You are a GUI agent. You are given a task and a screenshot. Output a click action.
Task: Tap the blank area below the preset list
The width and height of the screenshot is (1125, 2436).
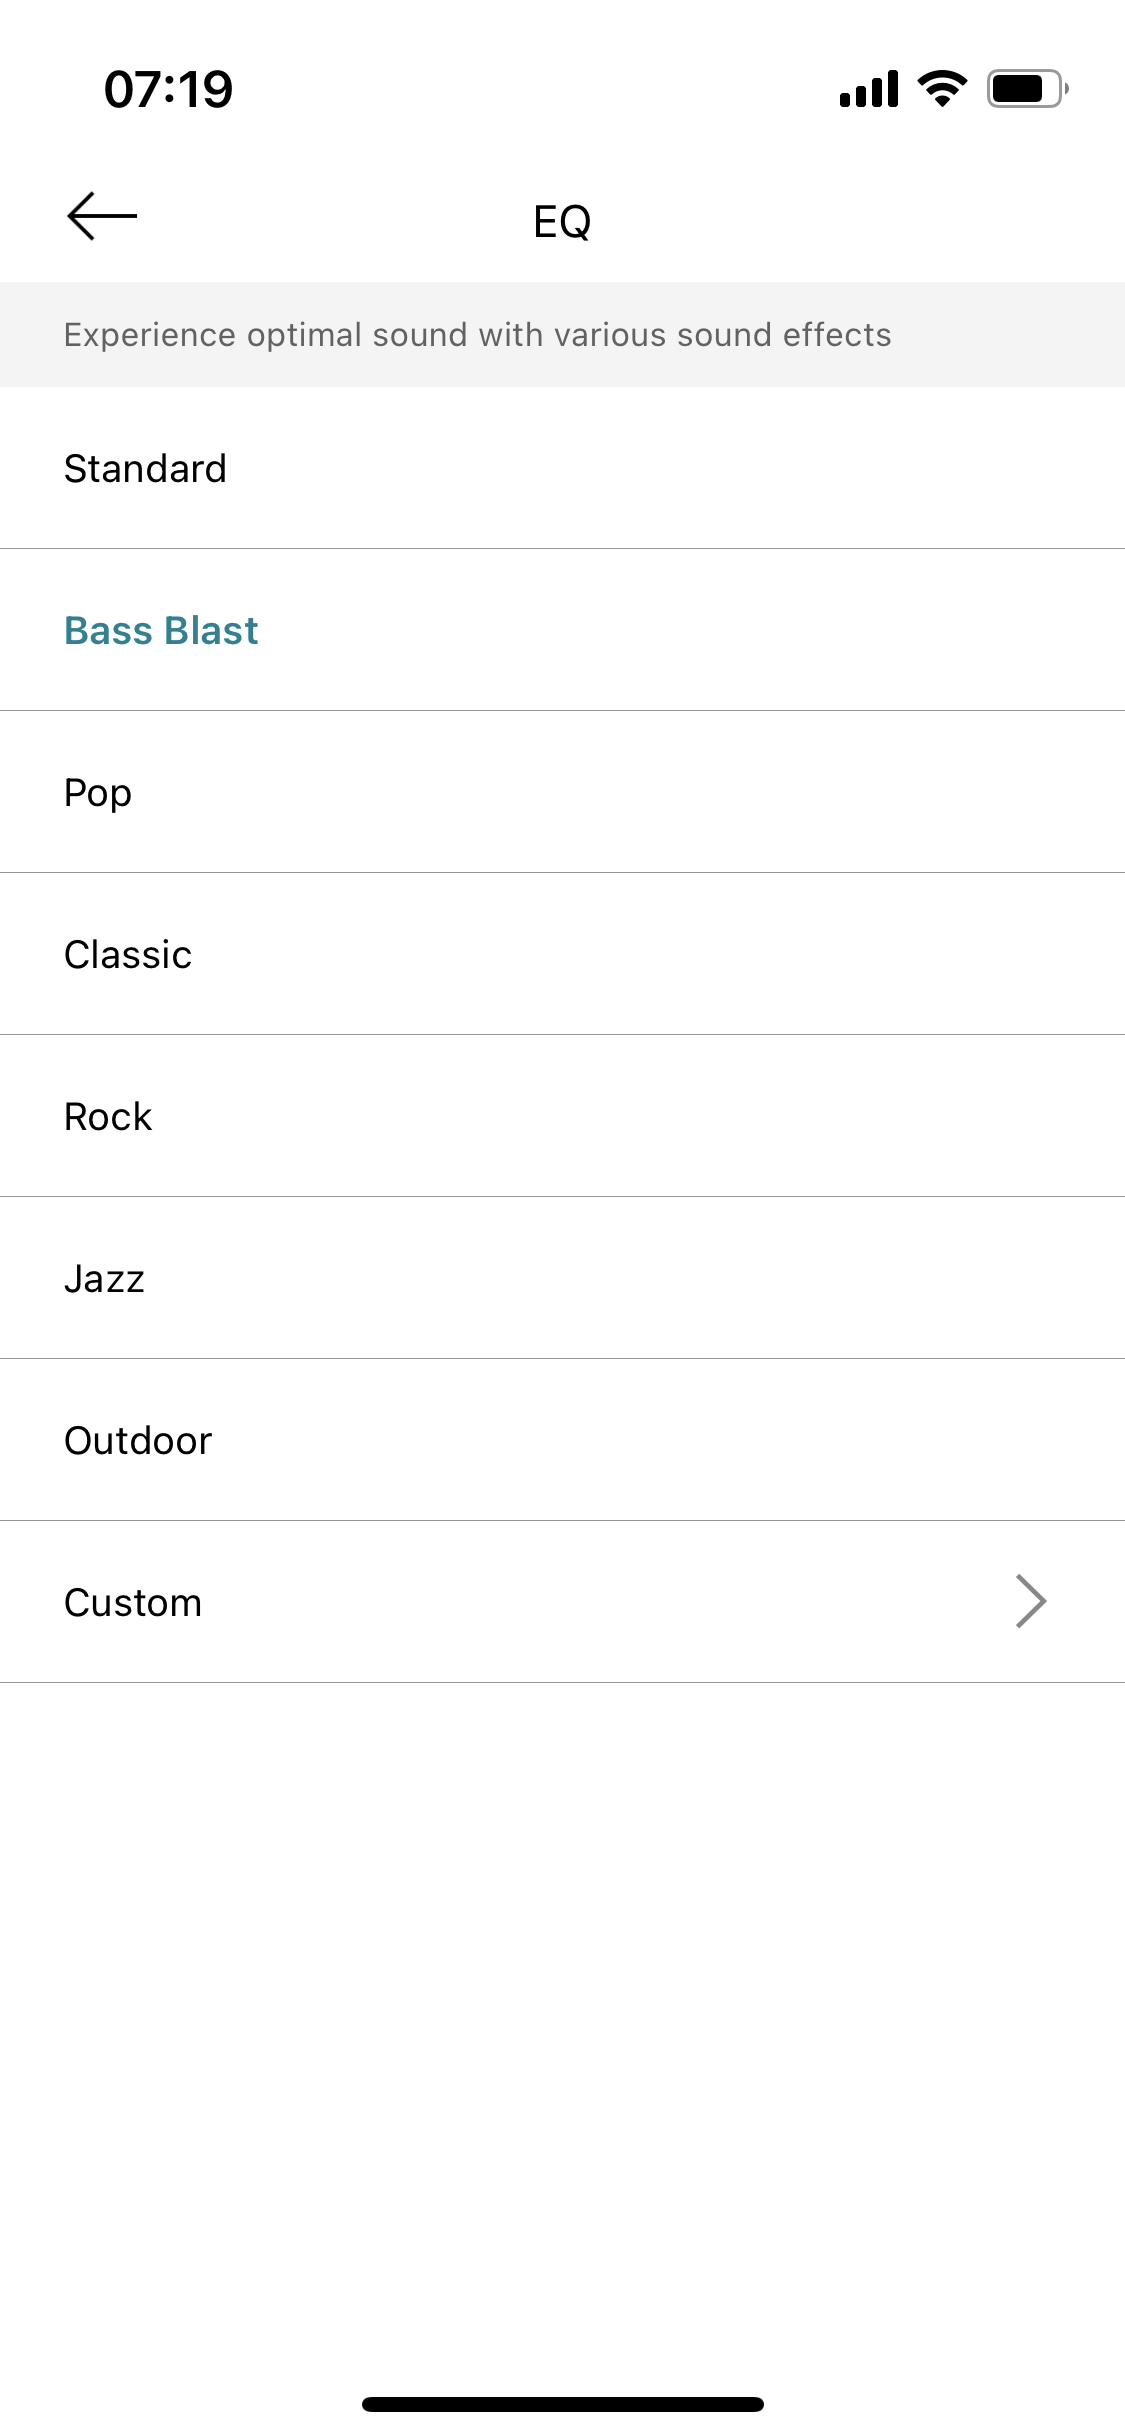(x=562, y=2030)
